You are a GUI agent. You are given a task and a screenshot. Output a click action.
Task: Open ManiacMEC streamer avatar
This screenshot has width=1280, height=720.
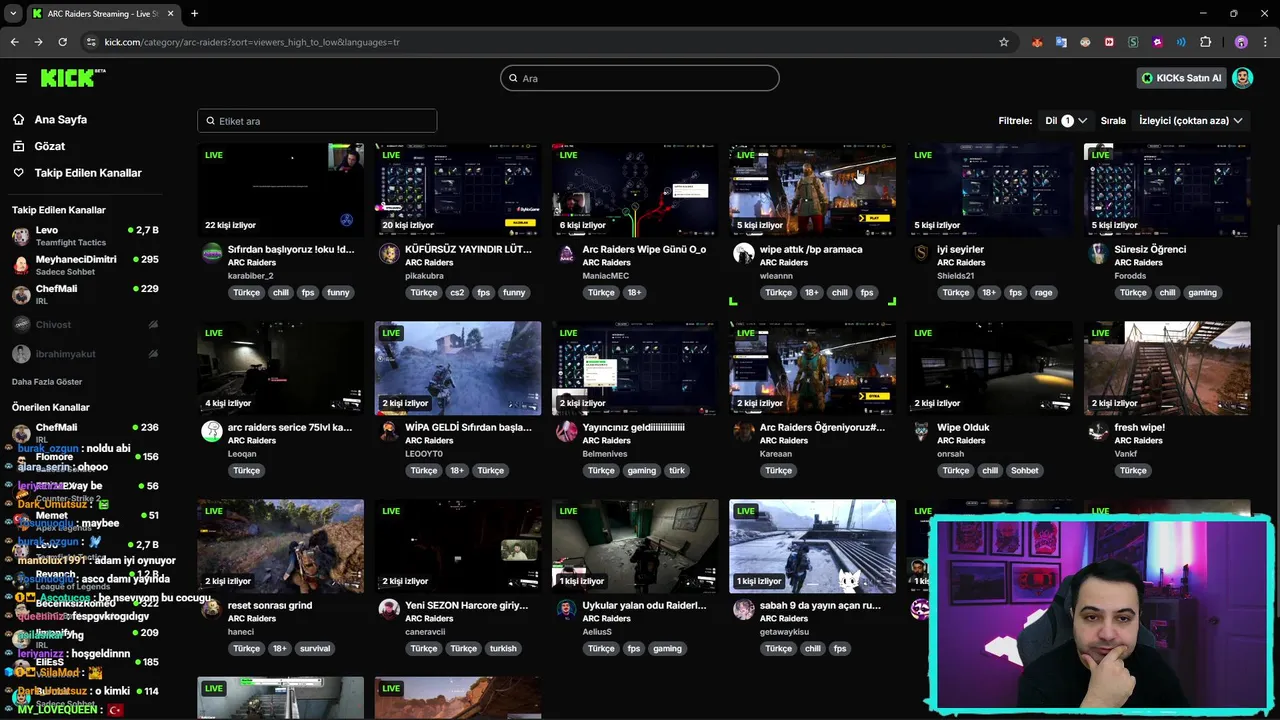[x=566, y=253]
